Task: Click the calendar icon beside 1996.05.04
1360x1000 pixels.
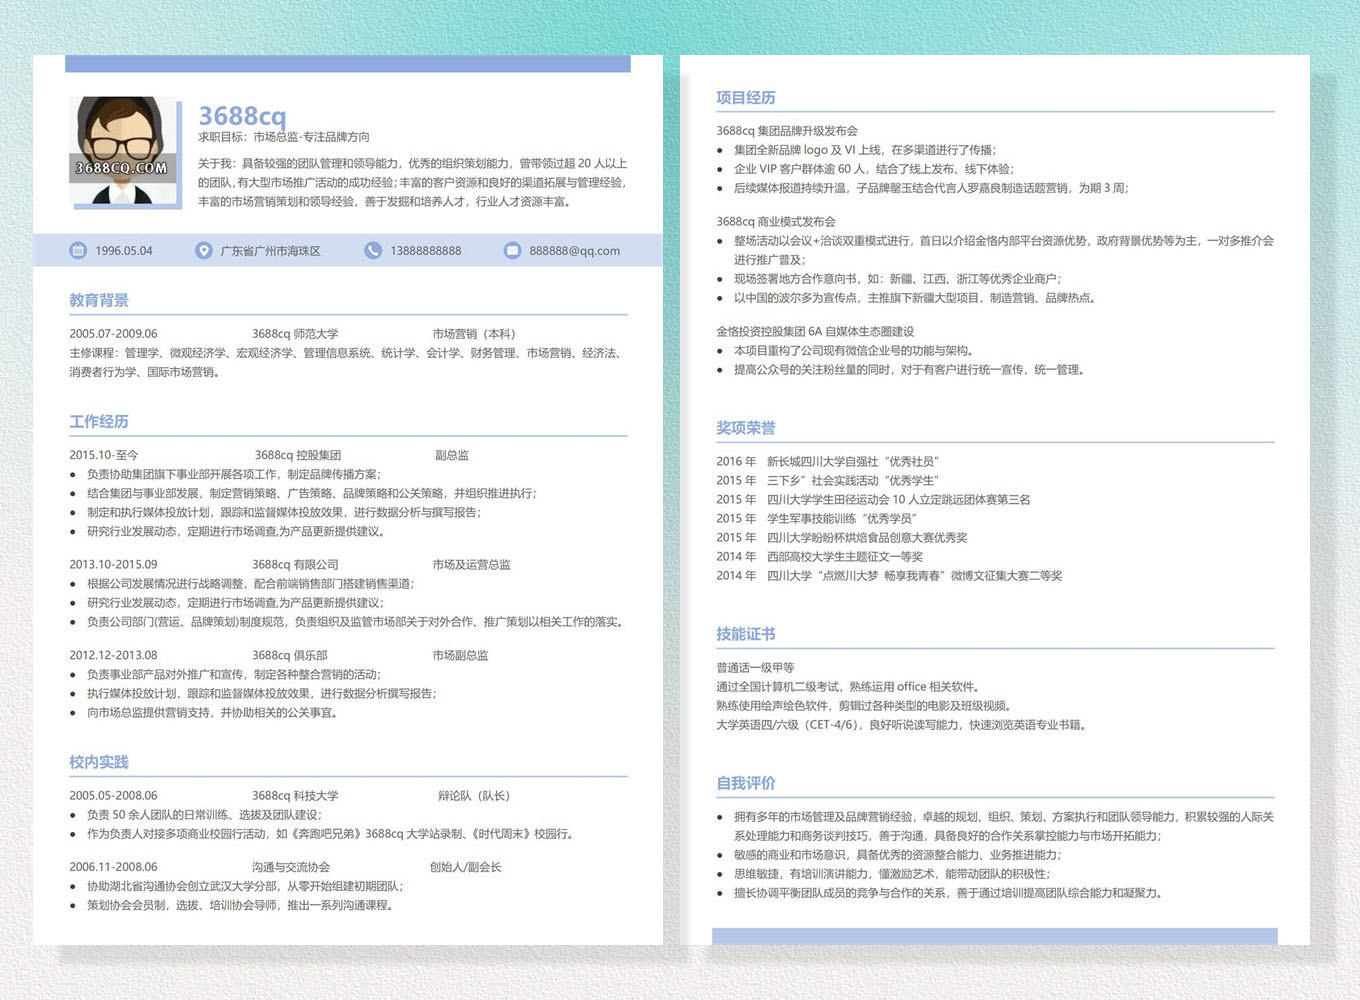Action: click(x=78, y=251)
